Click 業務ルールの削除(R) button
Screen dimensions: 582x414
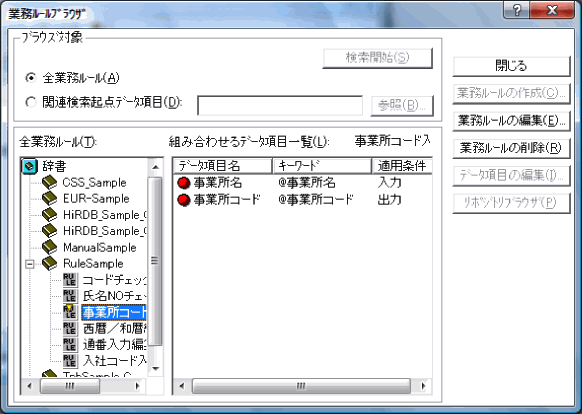511,148
